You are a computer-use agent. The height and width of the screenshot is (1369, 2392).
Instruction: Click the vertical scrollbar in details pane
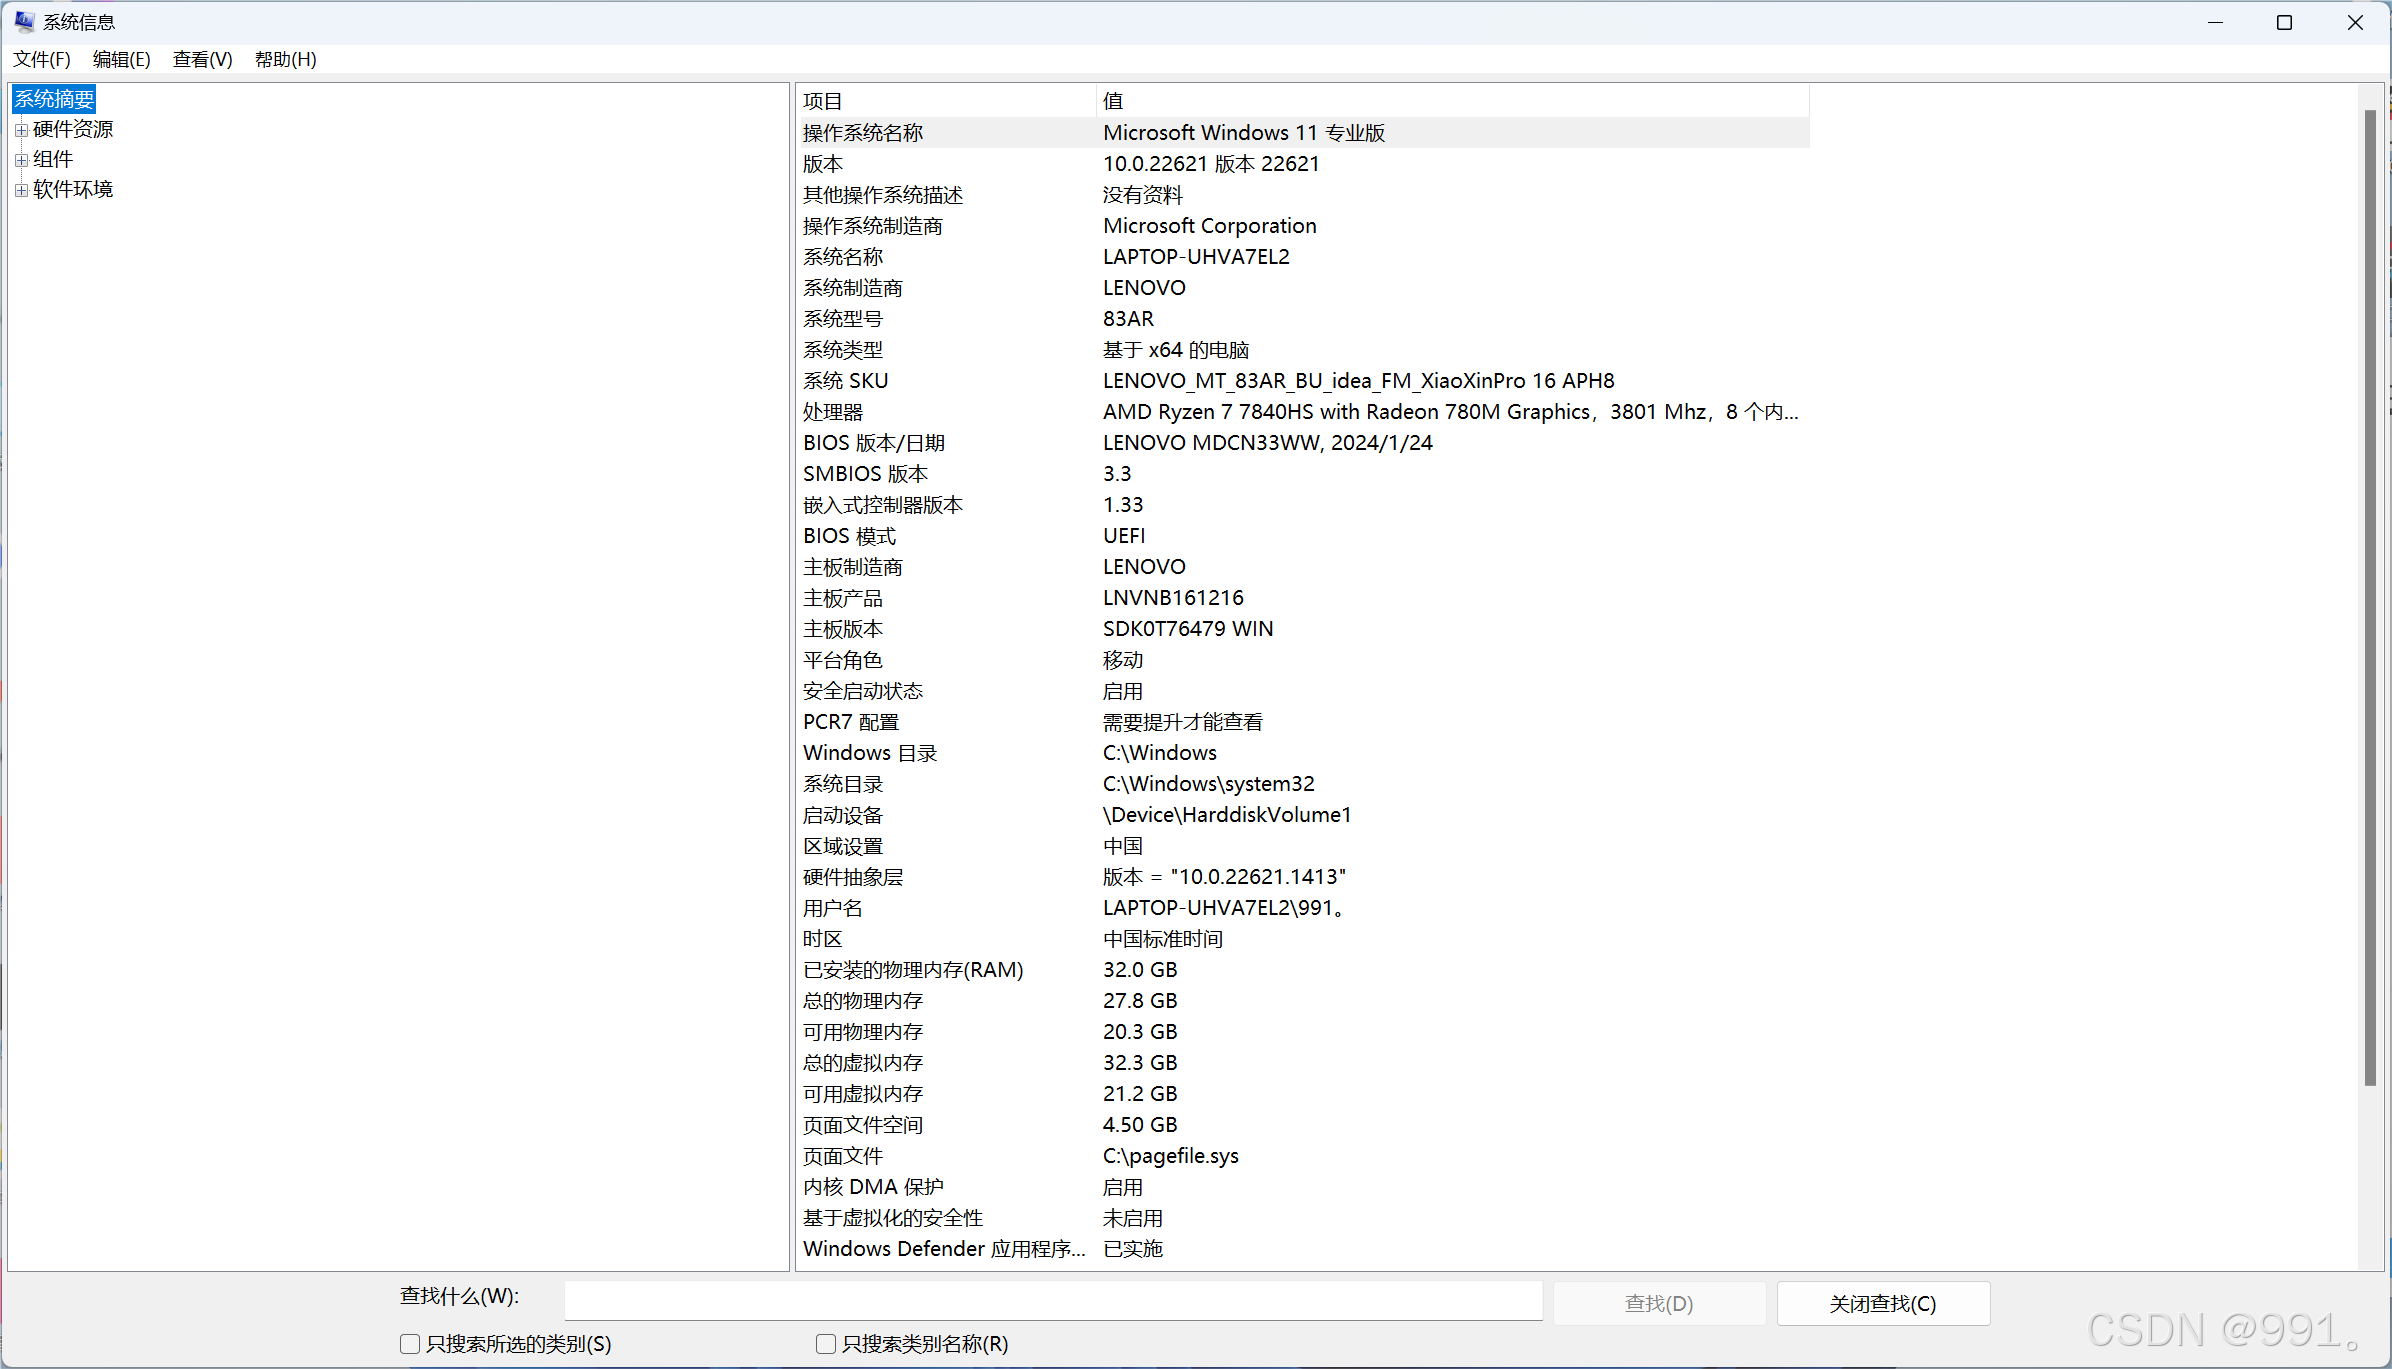(x=2369, y=600)
